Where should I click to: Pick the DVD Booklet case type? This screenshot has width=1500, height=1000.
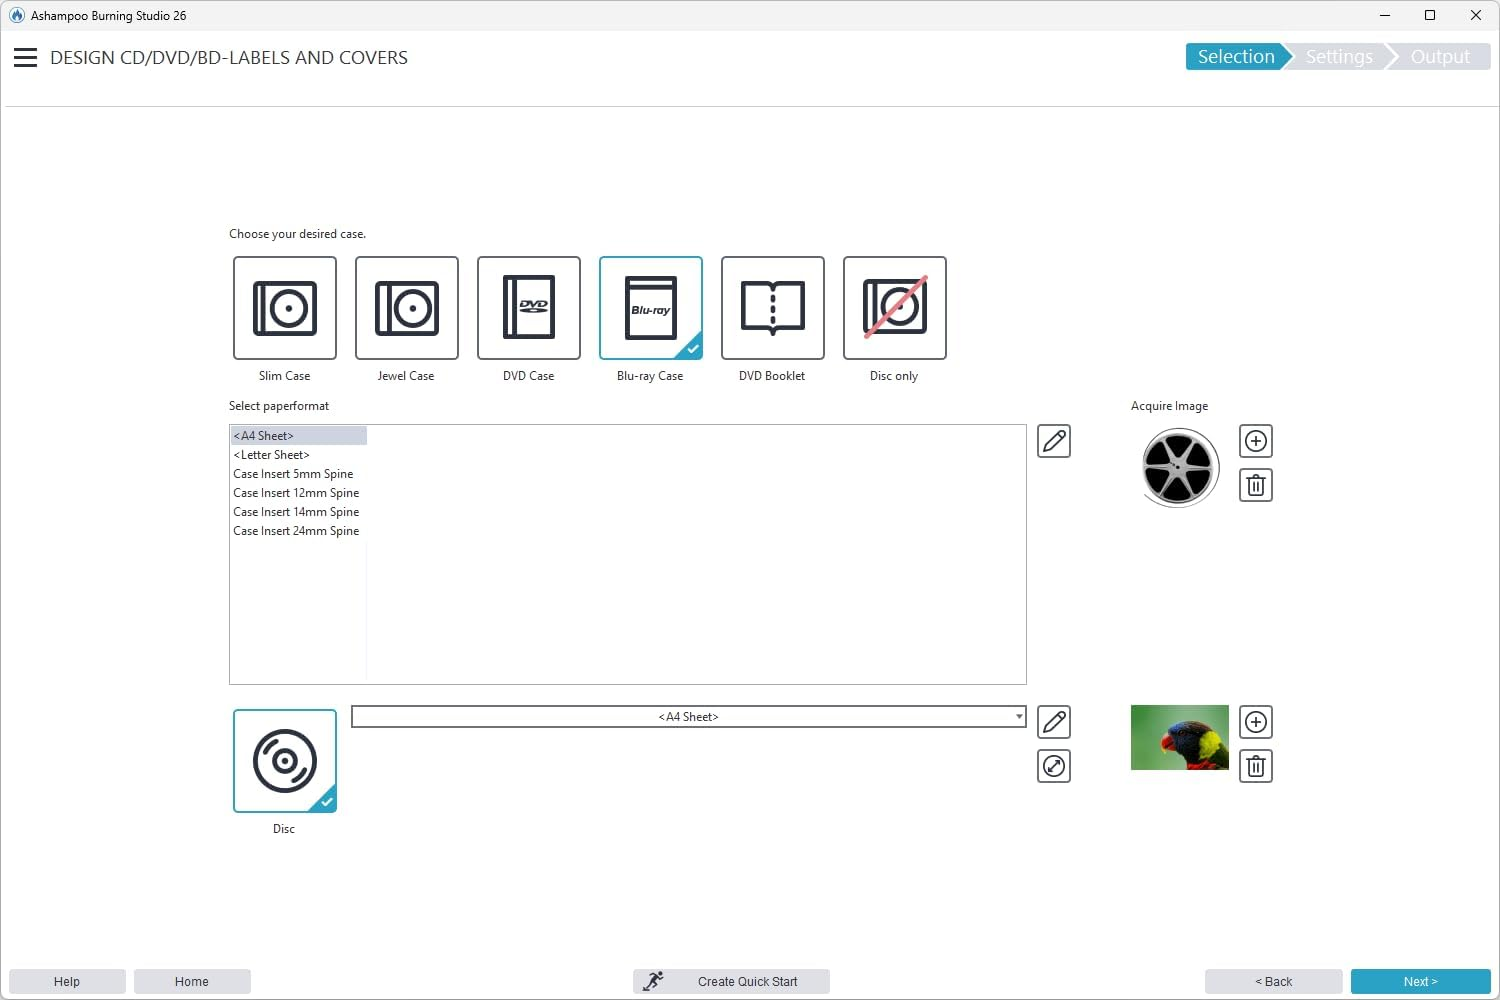pos(772,308)
